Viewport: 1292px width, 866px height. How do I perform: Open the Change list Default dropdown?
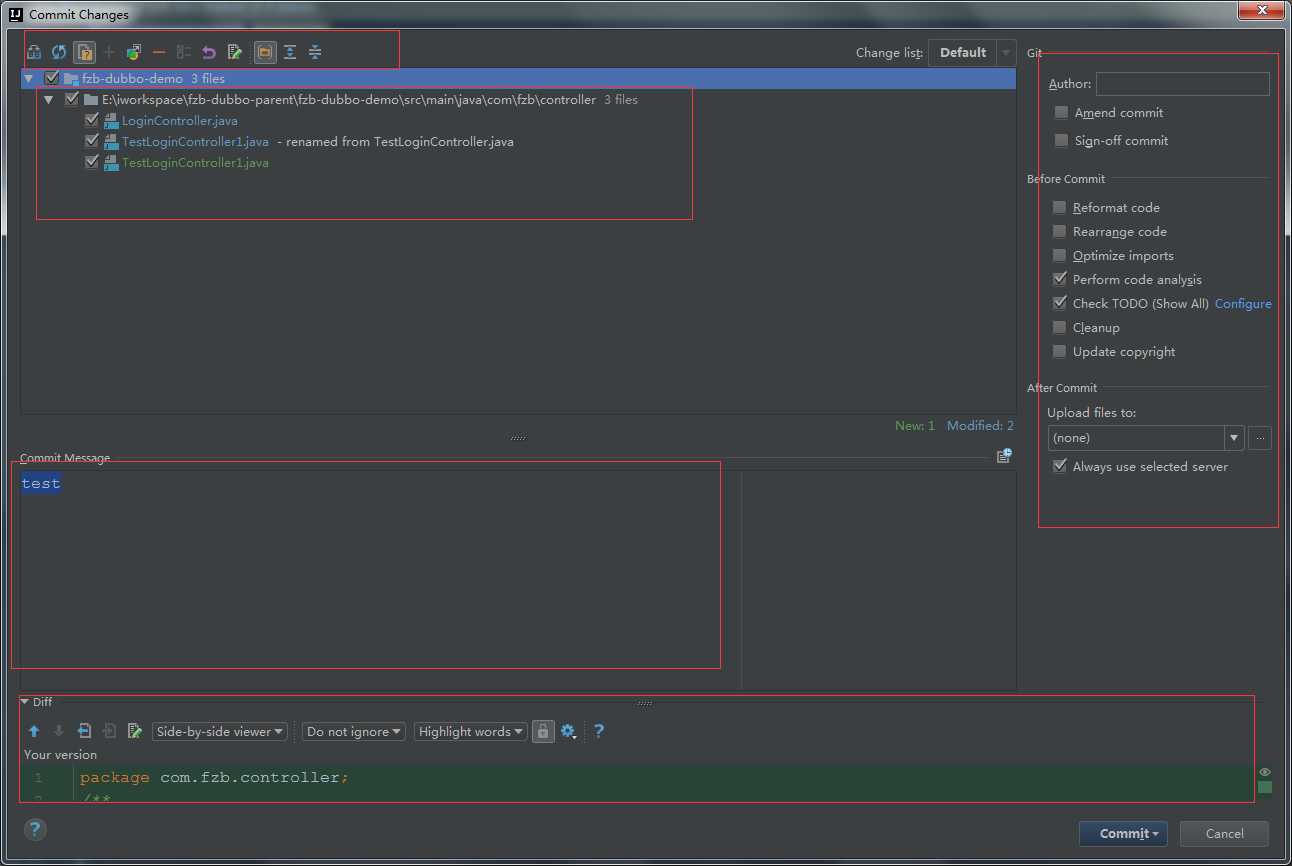tap(972, 52)
